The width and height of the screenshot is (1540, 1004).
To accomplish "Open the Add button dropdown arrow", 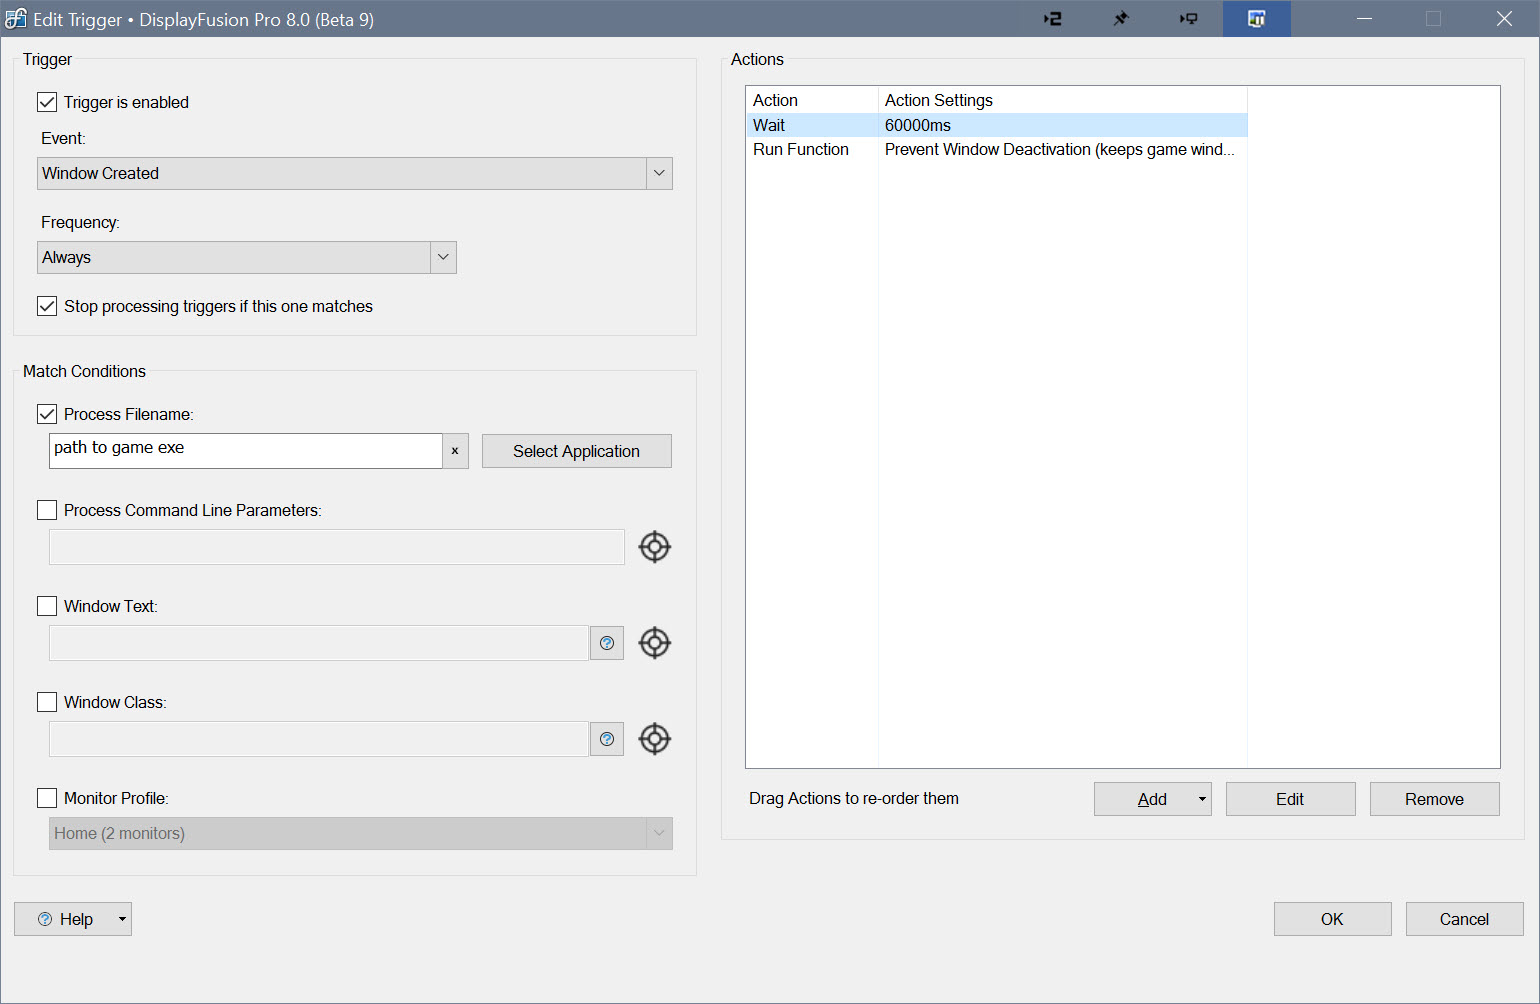I will [1201, 799].
